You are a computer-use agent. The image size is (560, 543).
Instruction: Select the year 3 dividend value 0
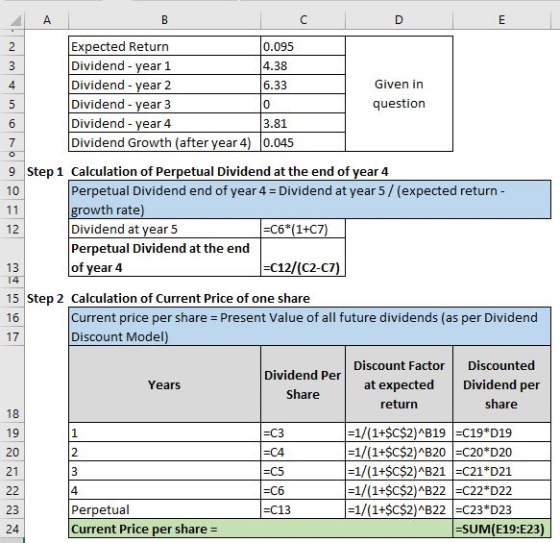[x=303, y=104]
